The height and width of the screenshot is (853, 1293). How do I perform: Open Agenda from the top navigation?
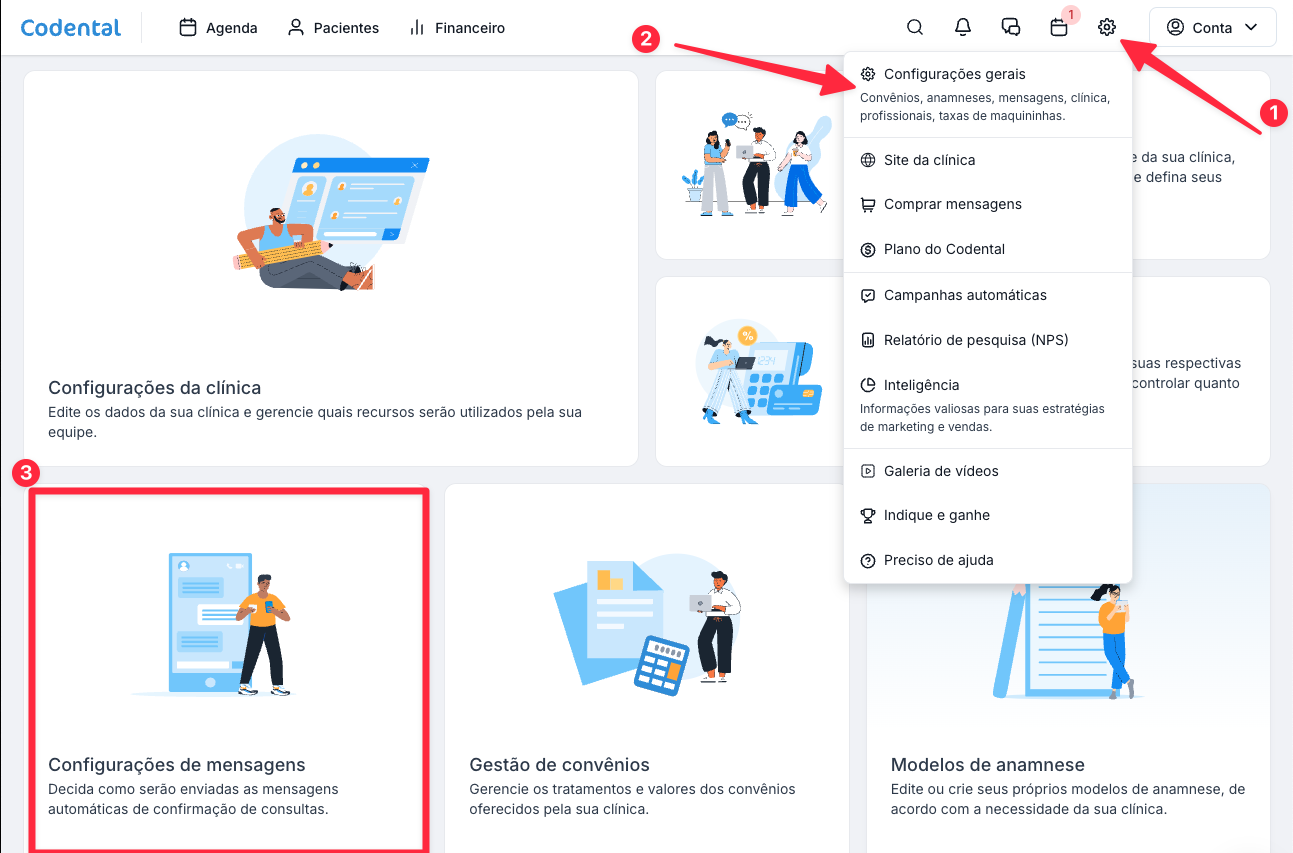[x=218, y=28]
